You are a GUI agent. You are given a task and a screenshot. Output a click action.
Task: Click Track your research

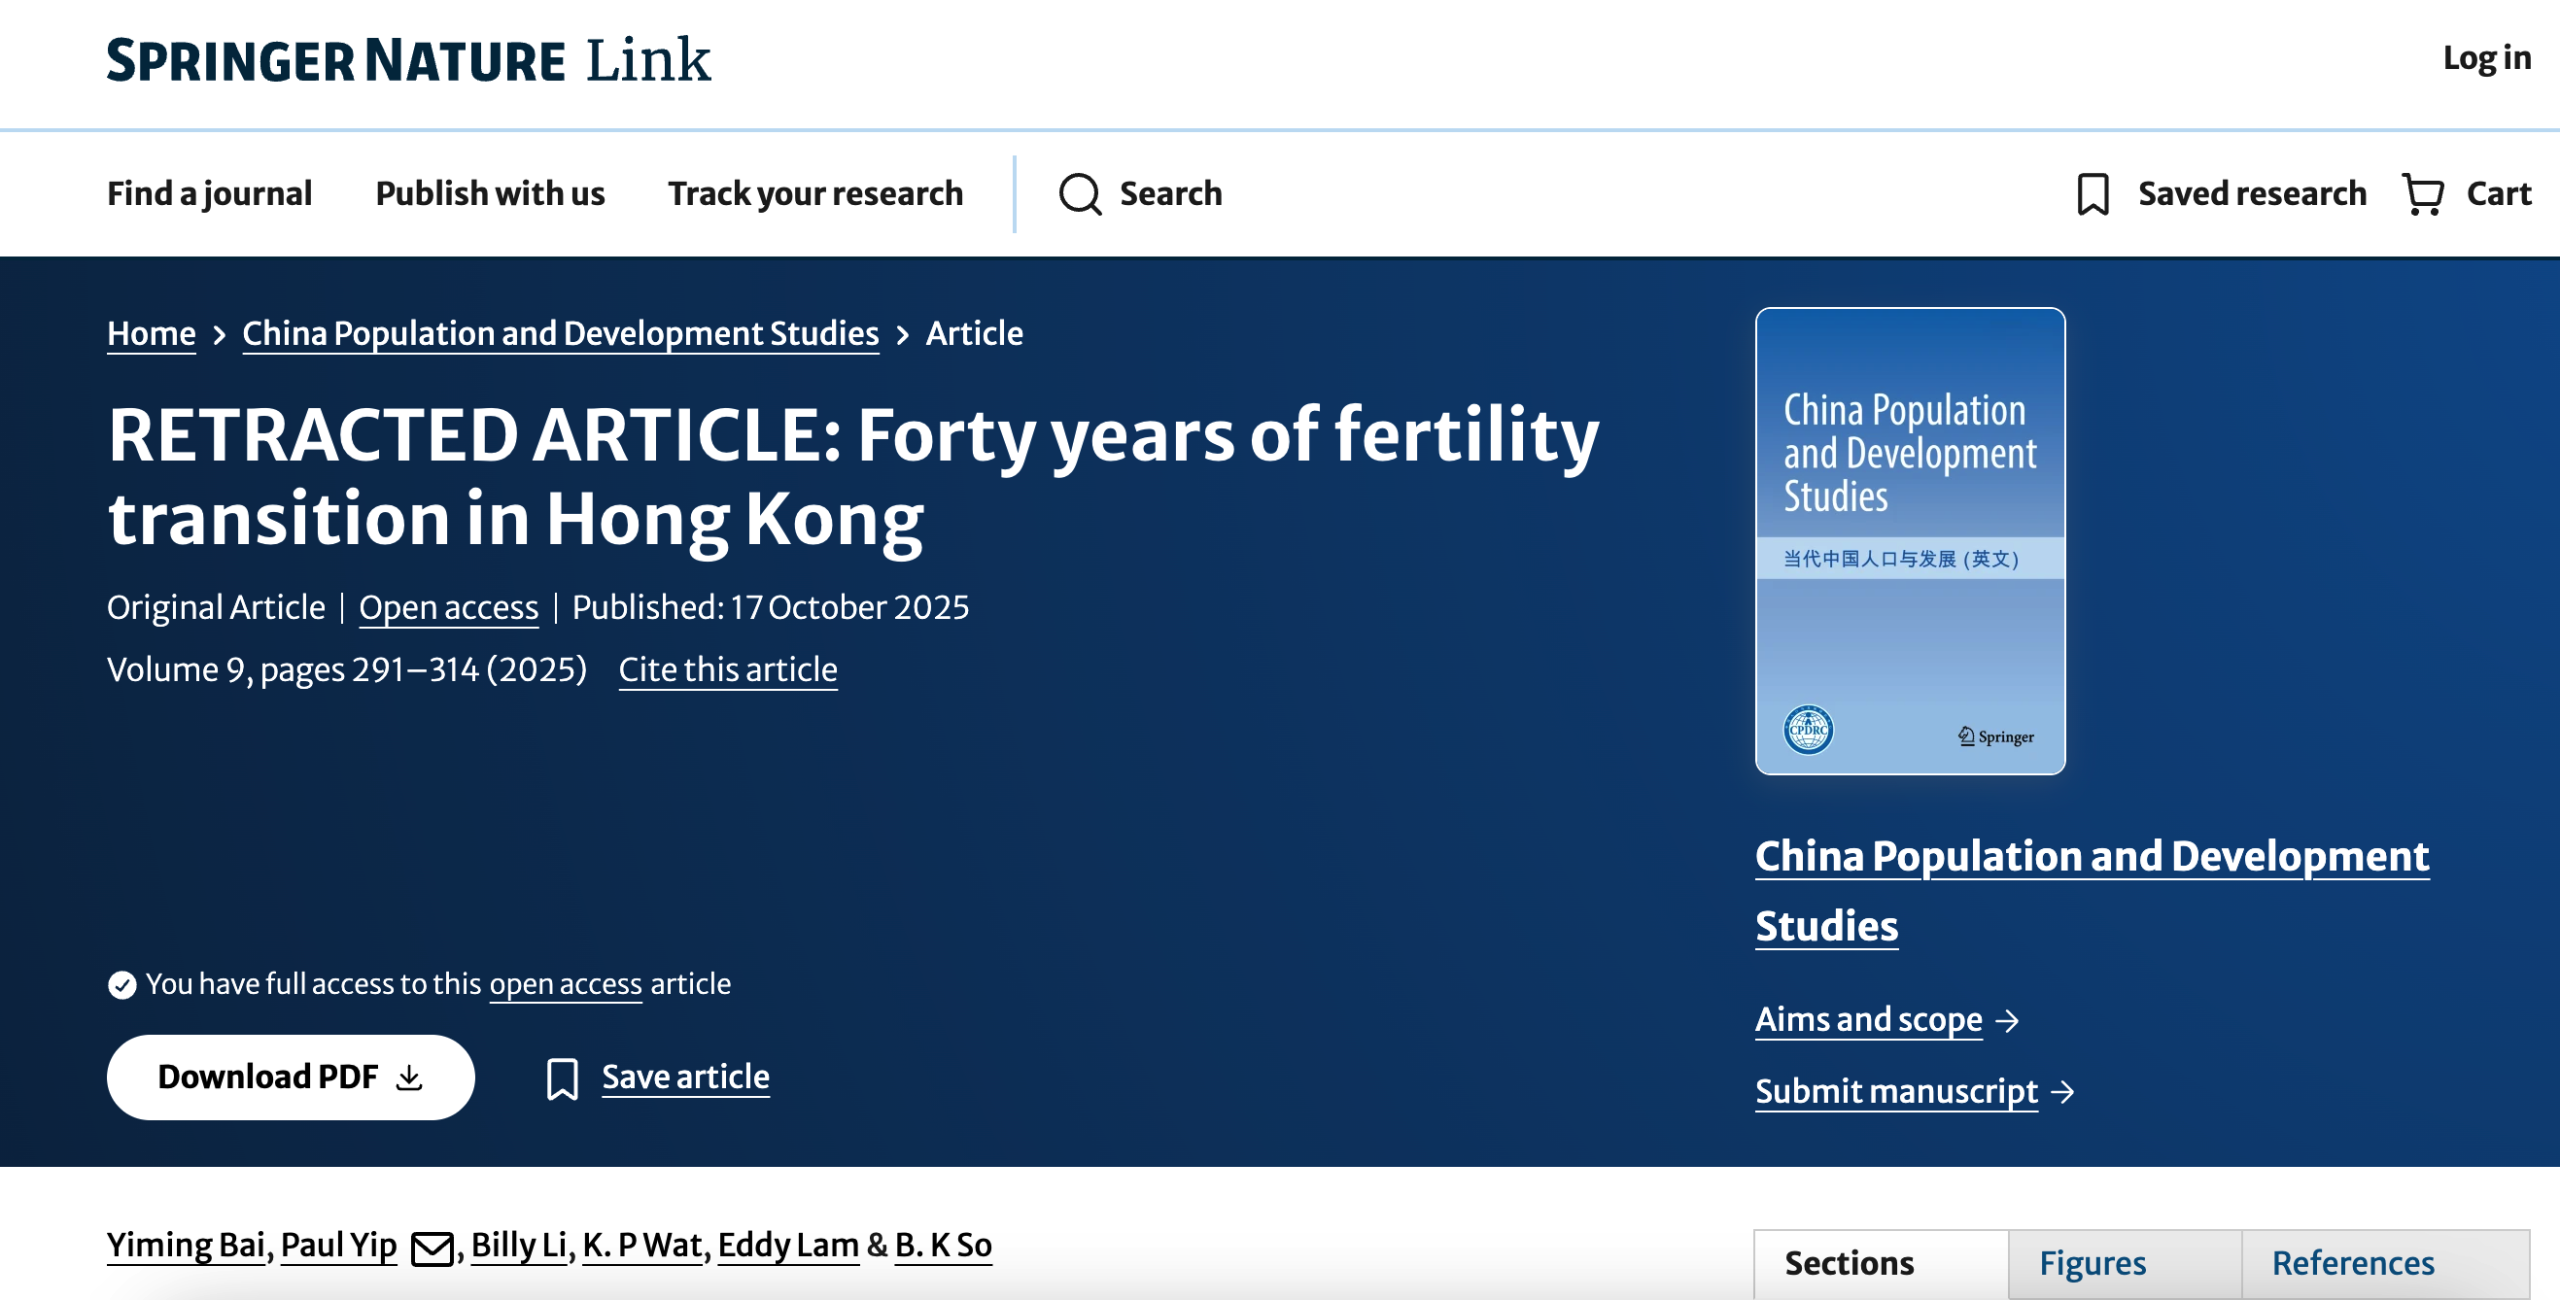[816, 193]
